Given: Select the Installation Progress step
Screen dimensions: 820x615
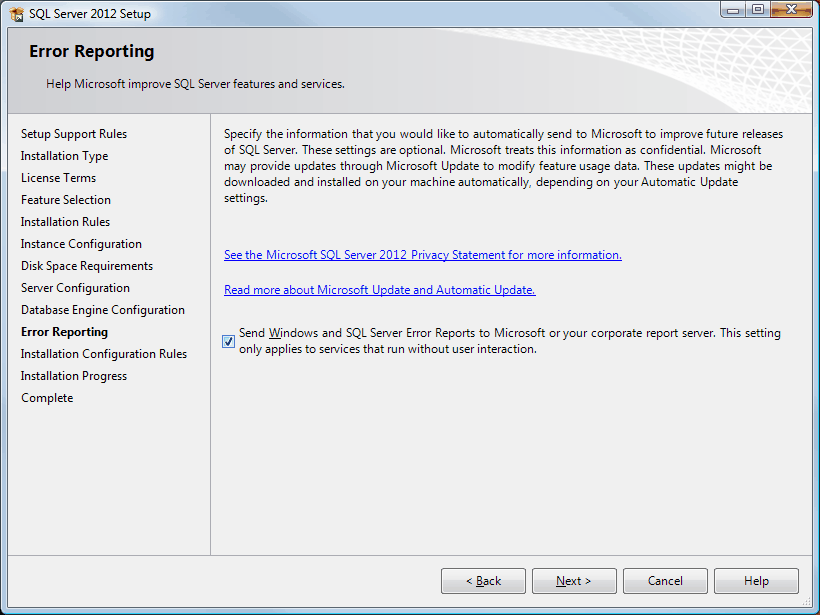Looking at the screenshot, I should click(x=74, y=375).
